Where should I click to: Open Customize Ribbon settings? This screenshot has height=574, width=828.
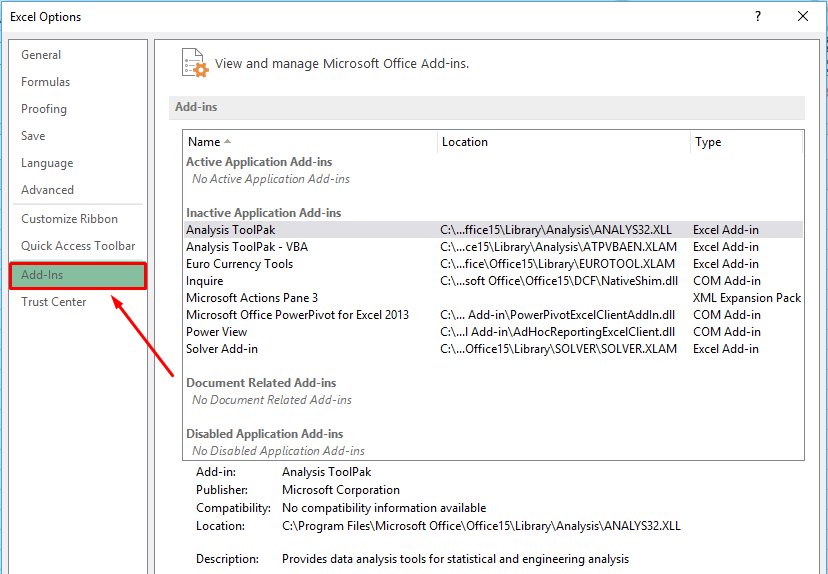(69, 219)
